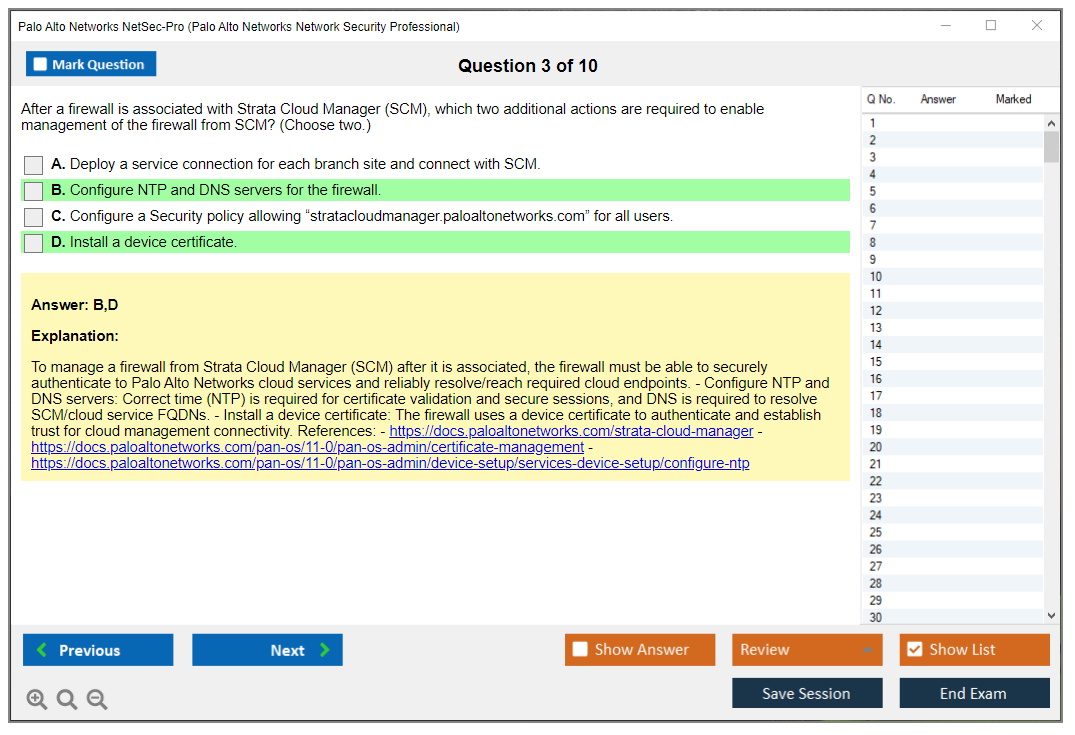Go to the previous question
Screen dimensions: 1075x735
point(98,650)
